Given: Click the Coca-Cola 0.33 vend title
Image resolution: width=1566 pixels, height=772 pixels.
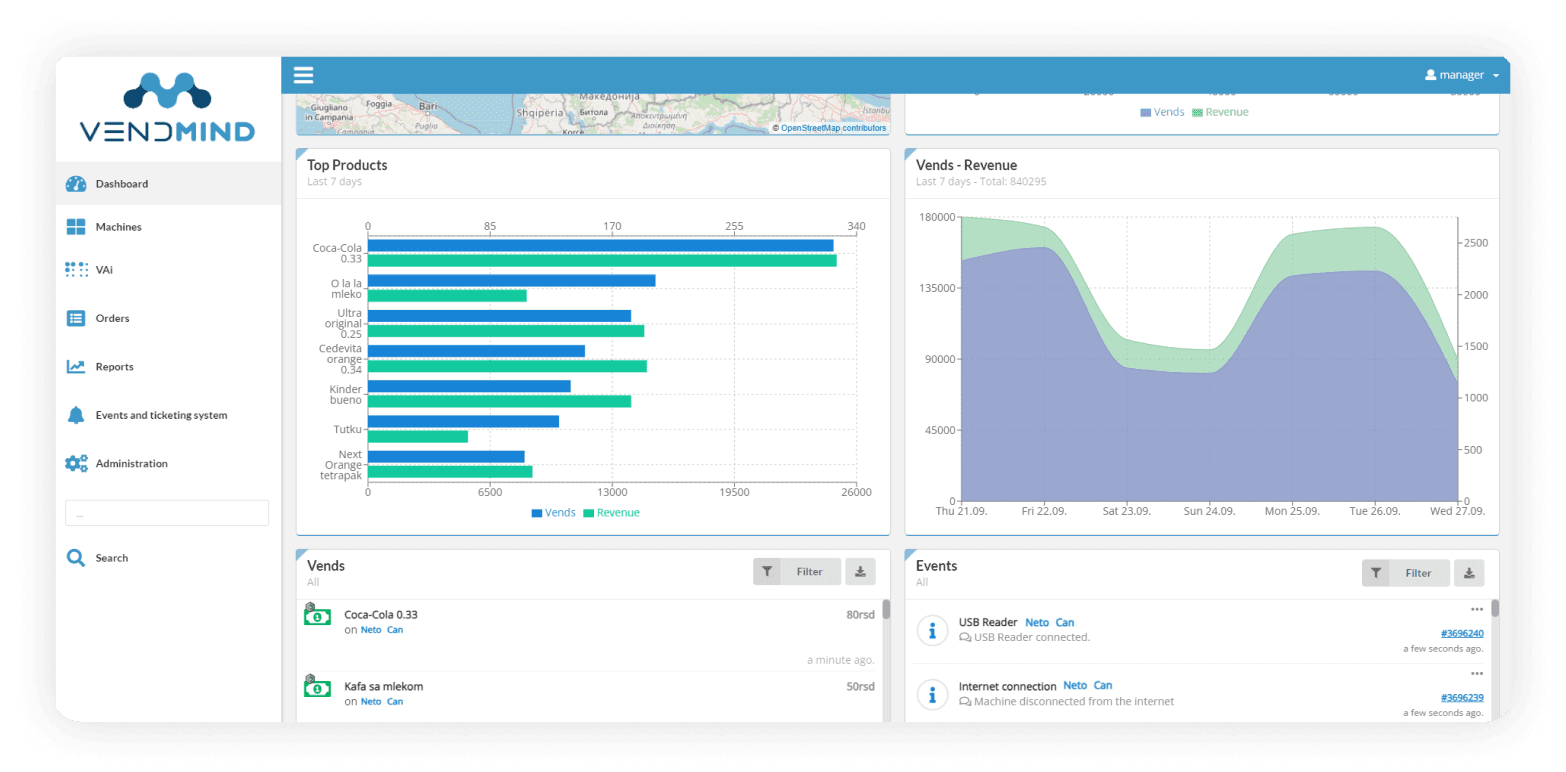Looking at the screenshot, I should click(381, 615).
